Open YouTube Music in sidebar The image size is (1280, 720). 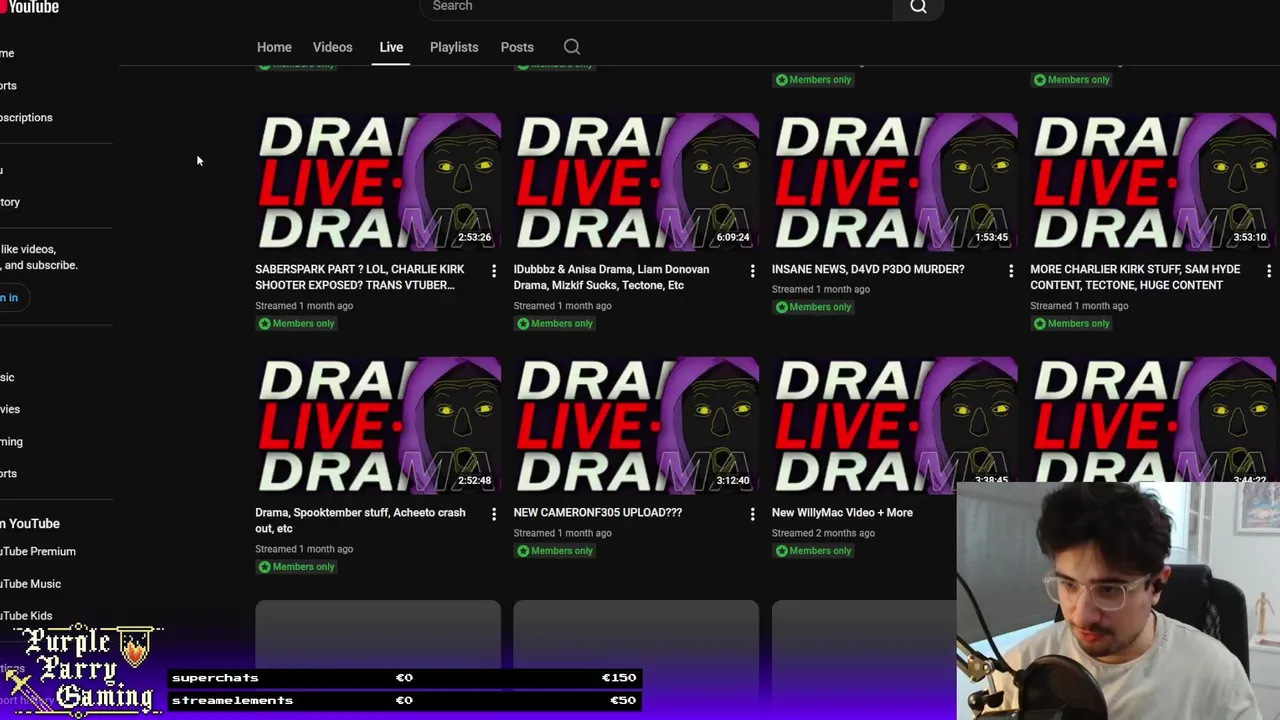[31, 584]
